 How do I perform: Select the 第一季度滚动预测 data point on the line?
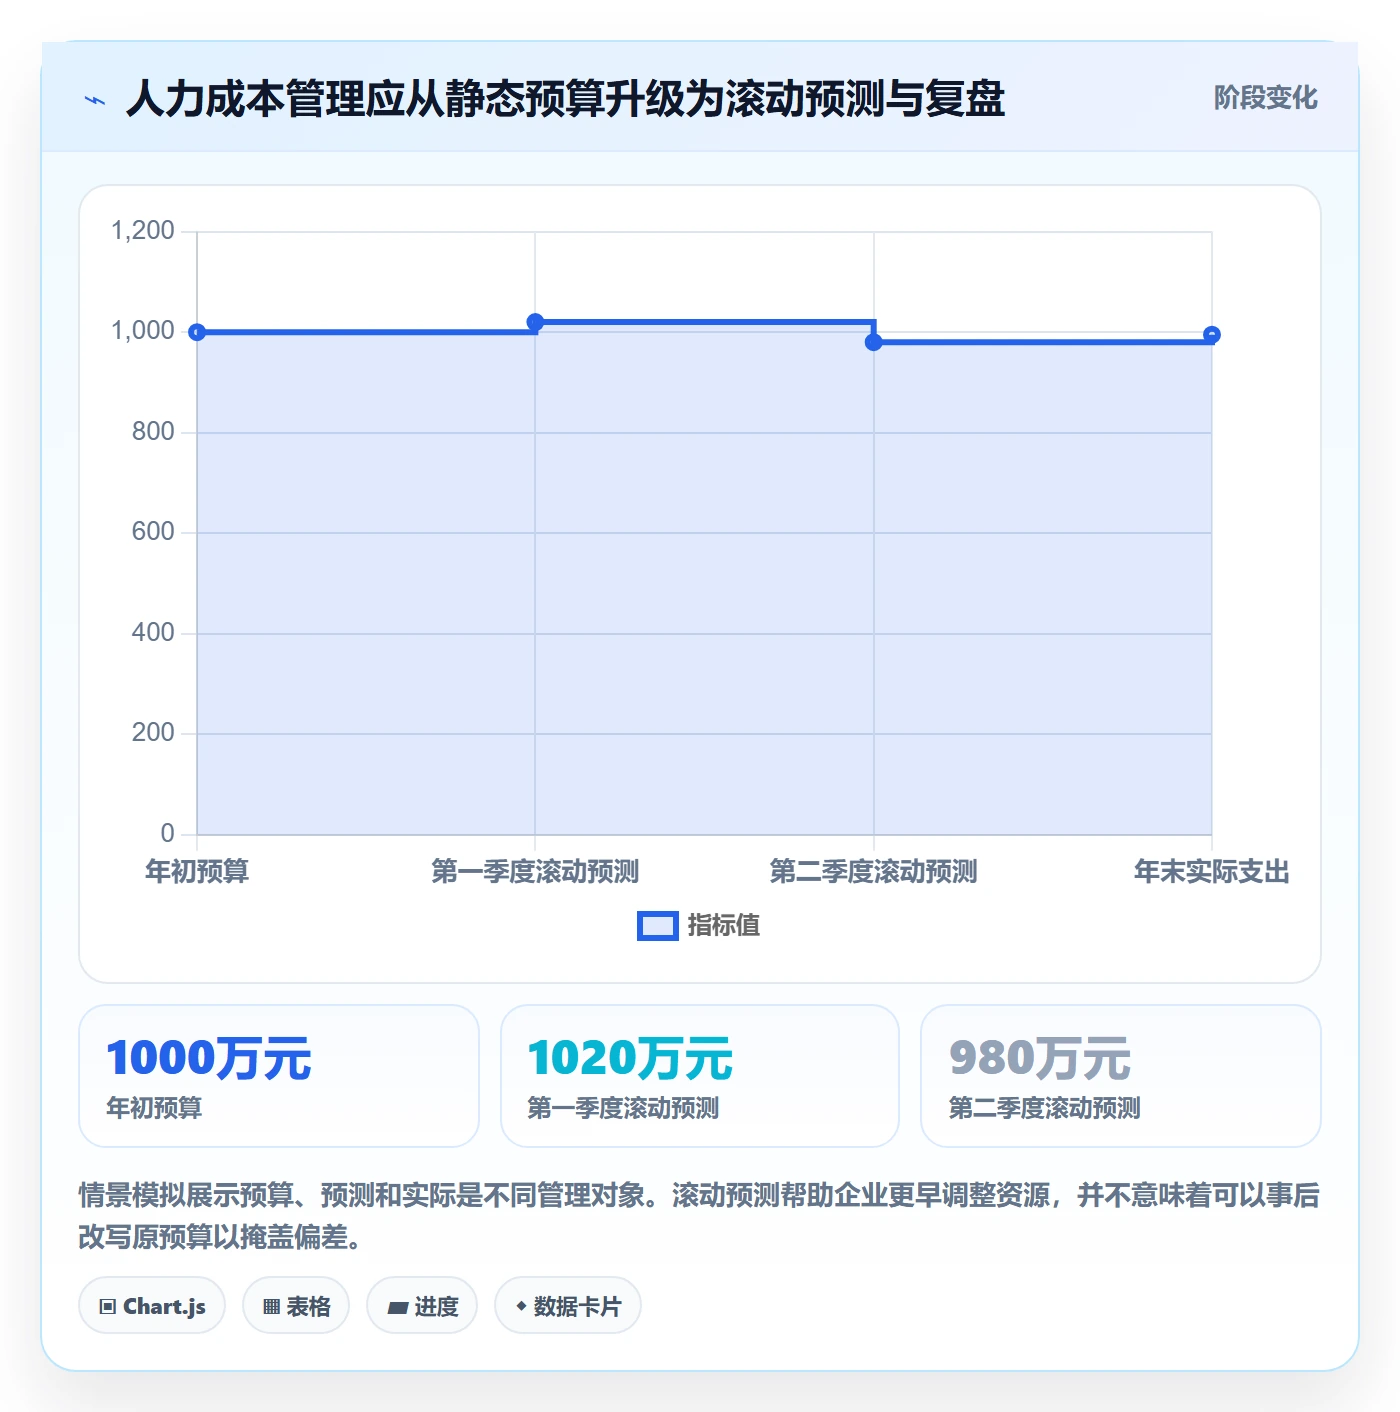(535, 322)
